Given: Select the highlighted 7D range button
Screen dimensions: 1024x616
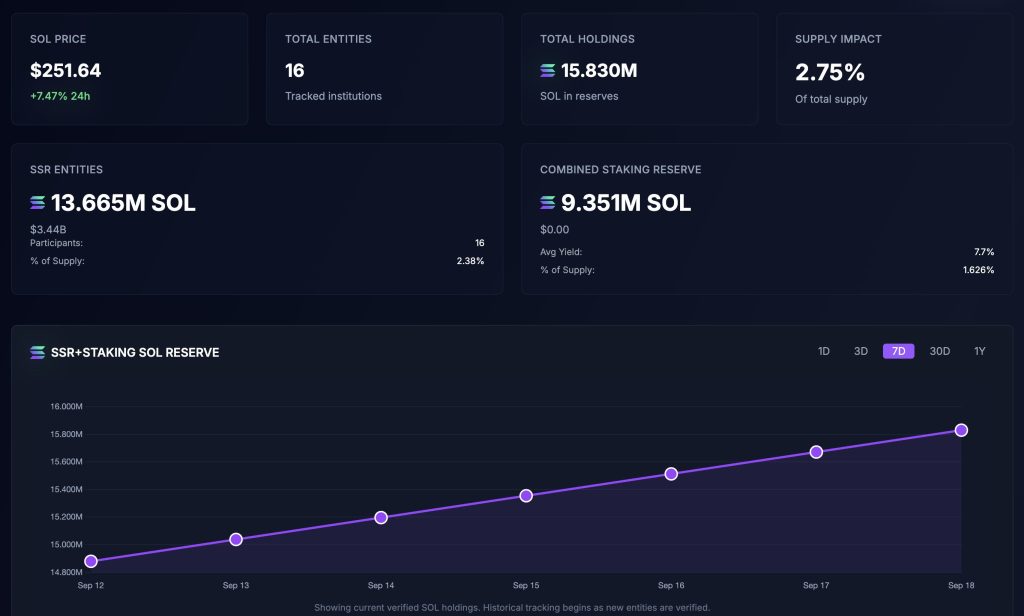Looking at the screenshot, I should [x=898, y=351].
